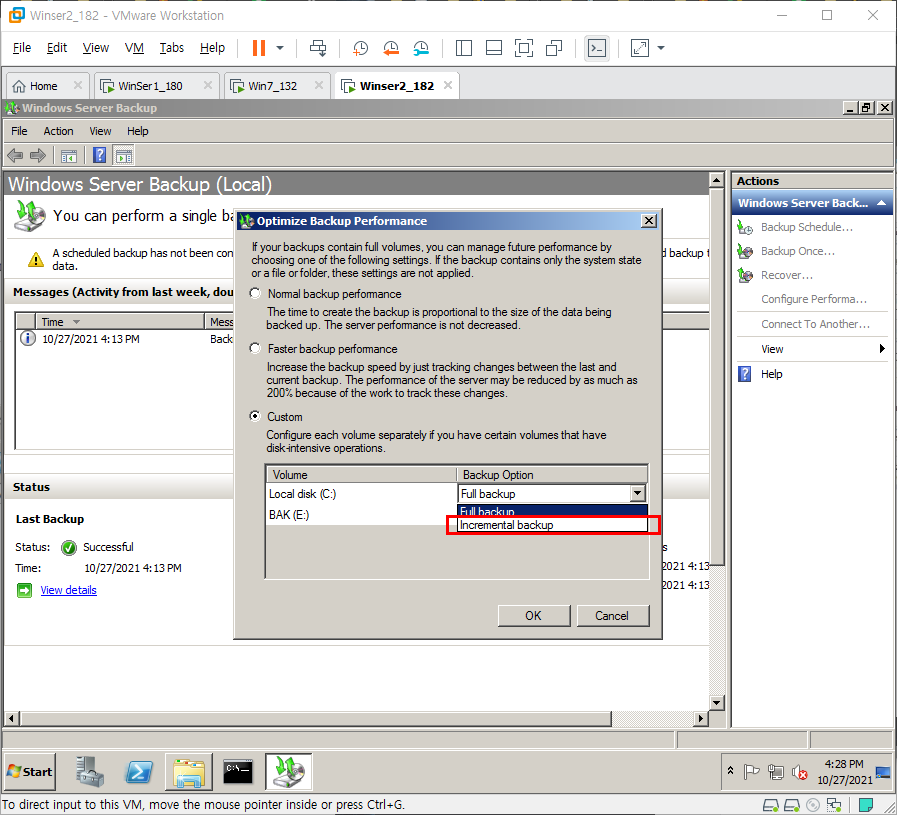Toggle the Action pane toolbar icon
This screenshot has width=897, height=815.
click(124, 155)
